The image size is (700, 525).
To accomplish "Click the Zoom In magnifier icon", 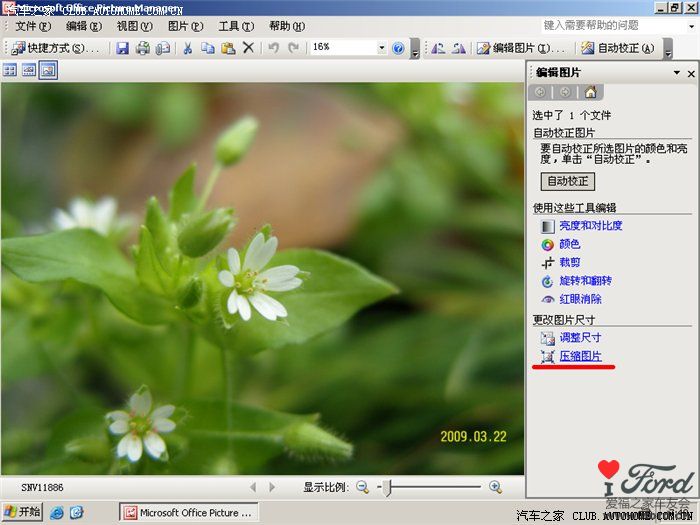I will tap(496, 487).
